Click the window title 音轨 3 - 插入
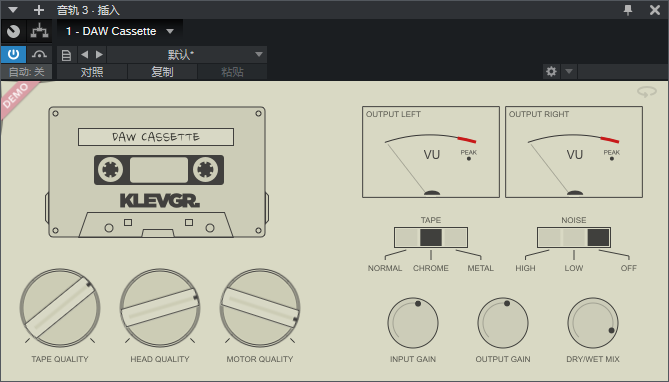The image size is (669, 382). pos(88,10)
